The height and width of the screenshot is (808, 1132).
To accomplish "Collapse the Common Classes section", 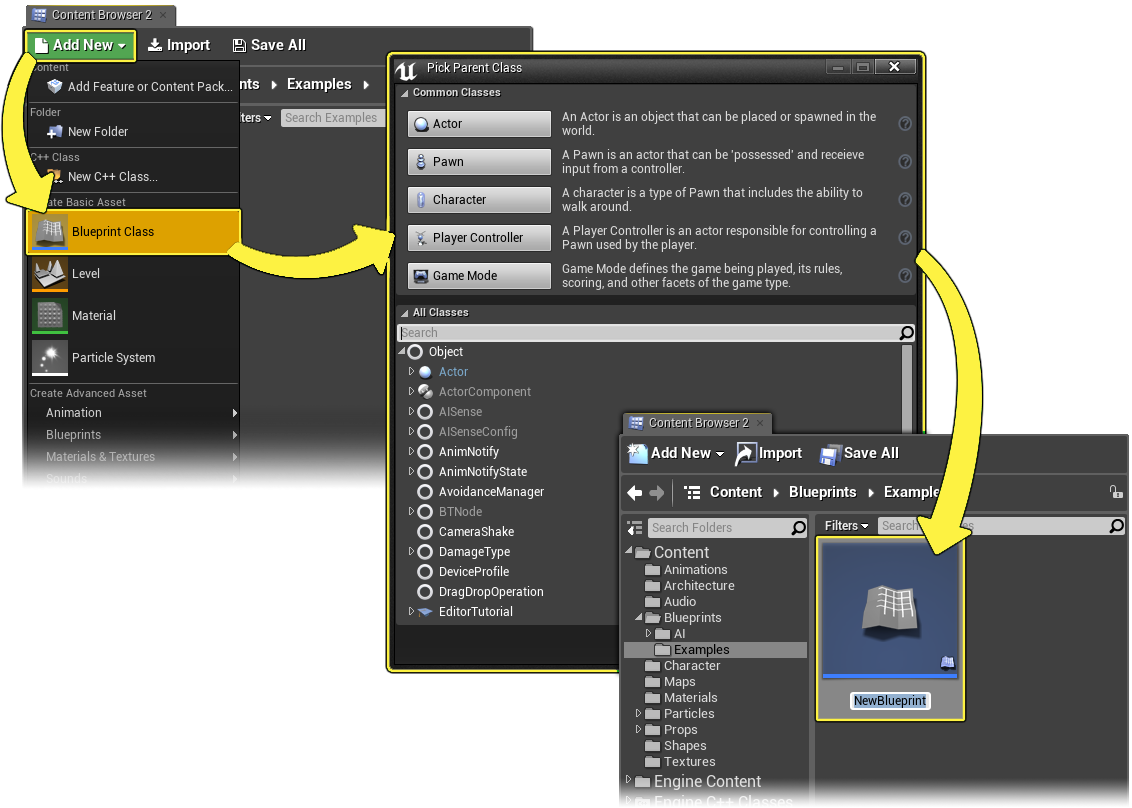I will pyautogui.click(x=405, y=93).
